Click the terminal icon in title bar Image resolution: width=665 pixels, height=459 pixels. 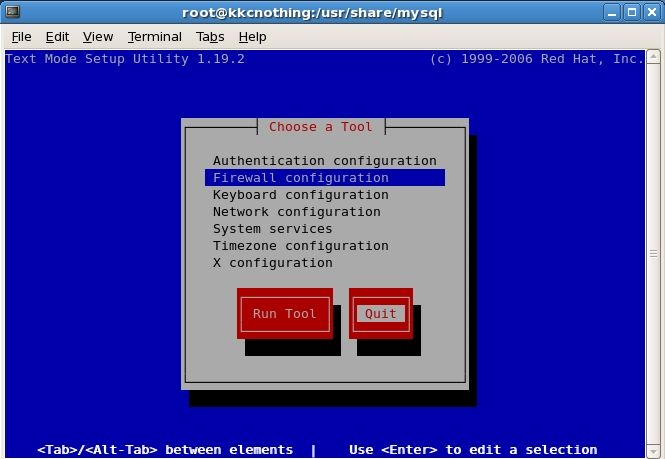12,11
